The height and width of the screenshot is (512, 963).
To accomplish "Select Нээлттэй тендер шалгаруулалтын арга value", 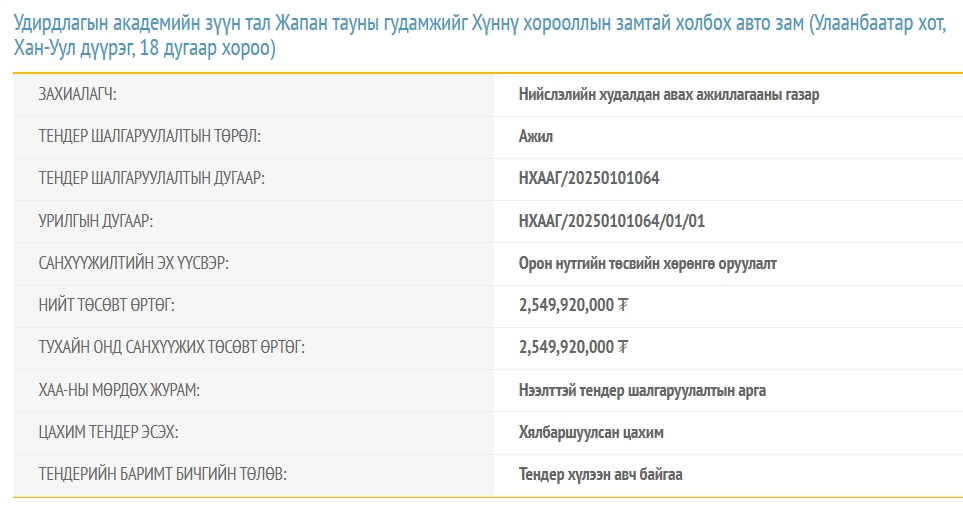I will pyautogui.click(x=642, y=390).
